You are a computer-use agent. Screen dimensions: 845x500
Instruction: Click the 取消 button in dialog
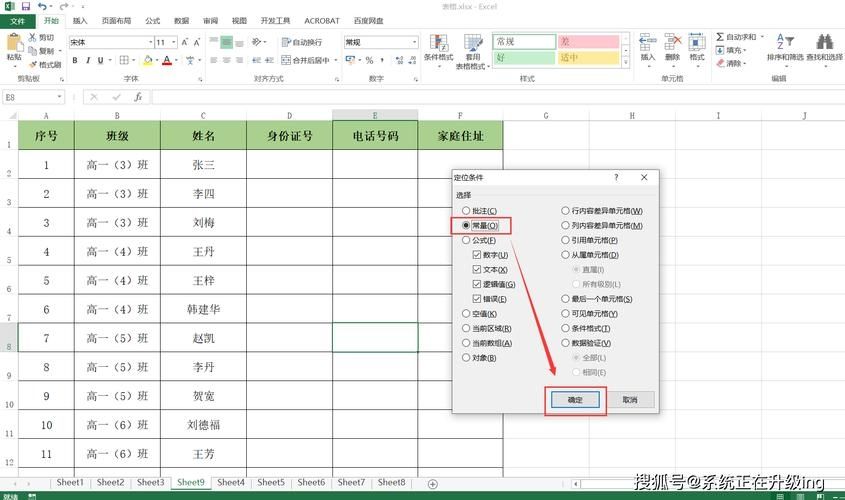630,400
